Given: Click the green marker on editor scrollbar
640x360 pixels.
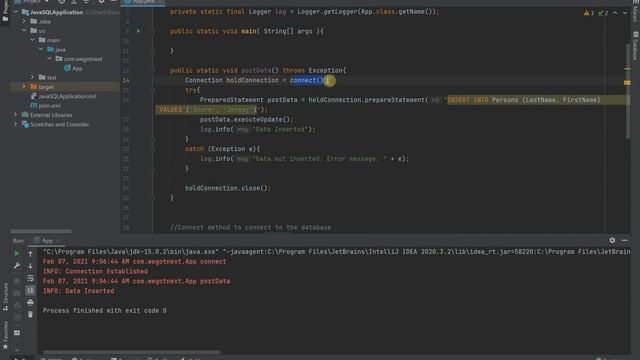Looking at the screenshot, I should (627, 69).
